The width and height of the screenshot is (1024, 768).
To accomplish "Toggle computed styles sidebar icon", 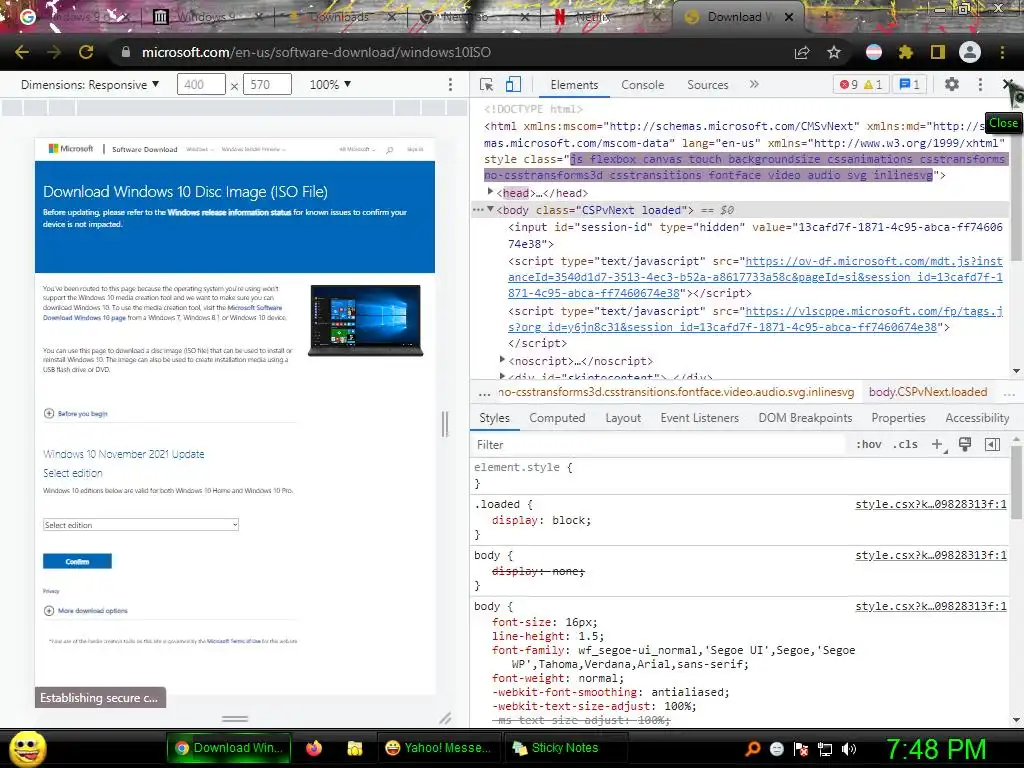I will pyautogui.click(x=992, y=445).
